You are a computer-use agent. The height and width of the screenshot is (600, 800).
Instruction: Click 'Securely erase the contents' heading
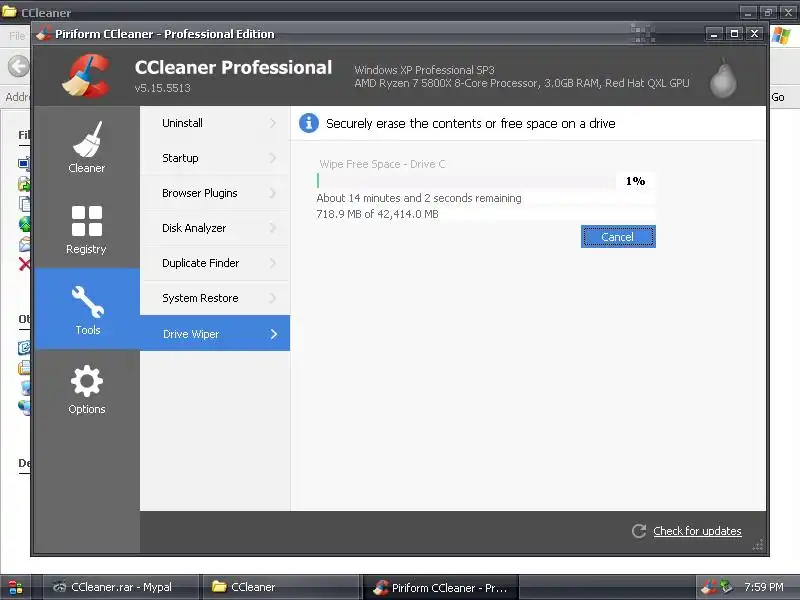click(x=470, y=123)
